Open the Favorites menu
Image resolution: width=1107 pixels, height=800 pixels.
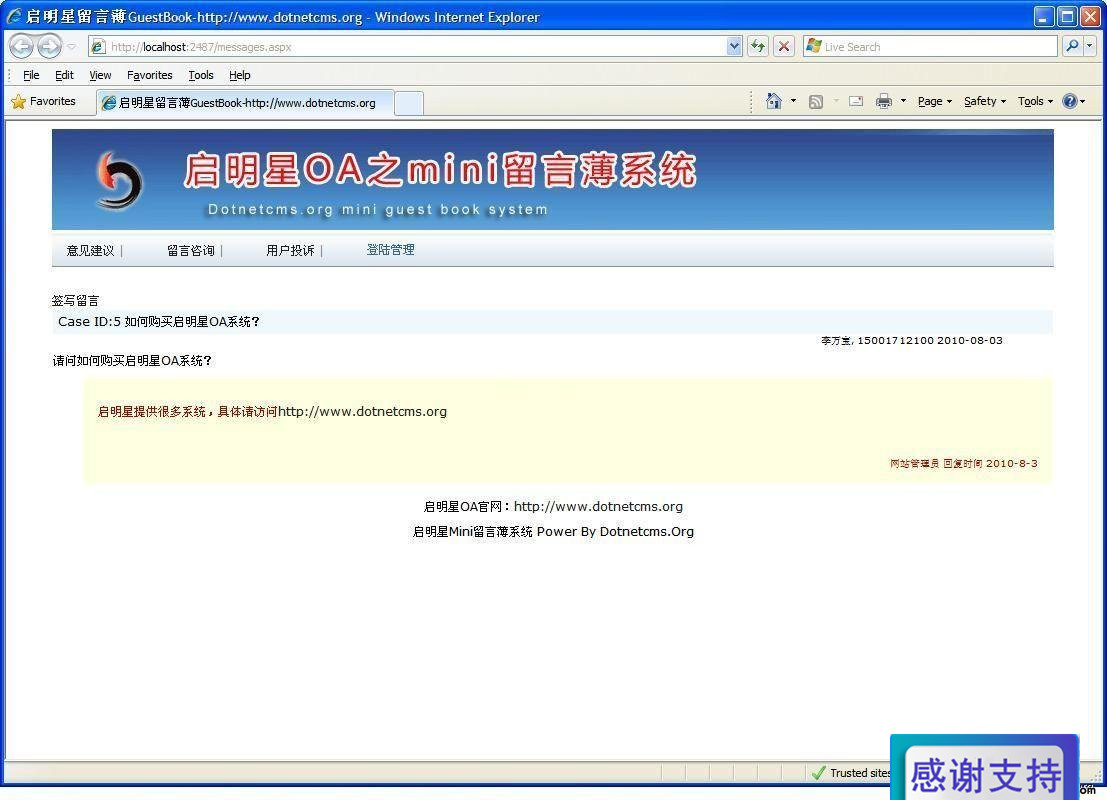[149, 75]
